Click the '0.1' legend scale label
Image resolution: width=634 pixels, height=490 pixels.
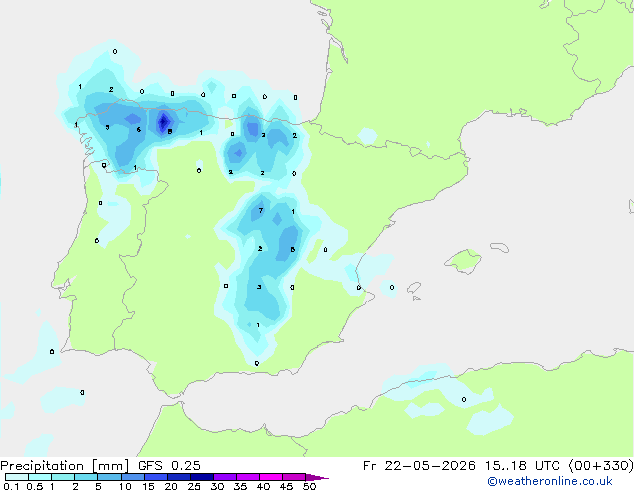pyautogui.click(x=11, y=486)
